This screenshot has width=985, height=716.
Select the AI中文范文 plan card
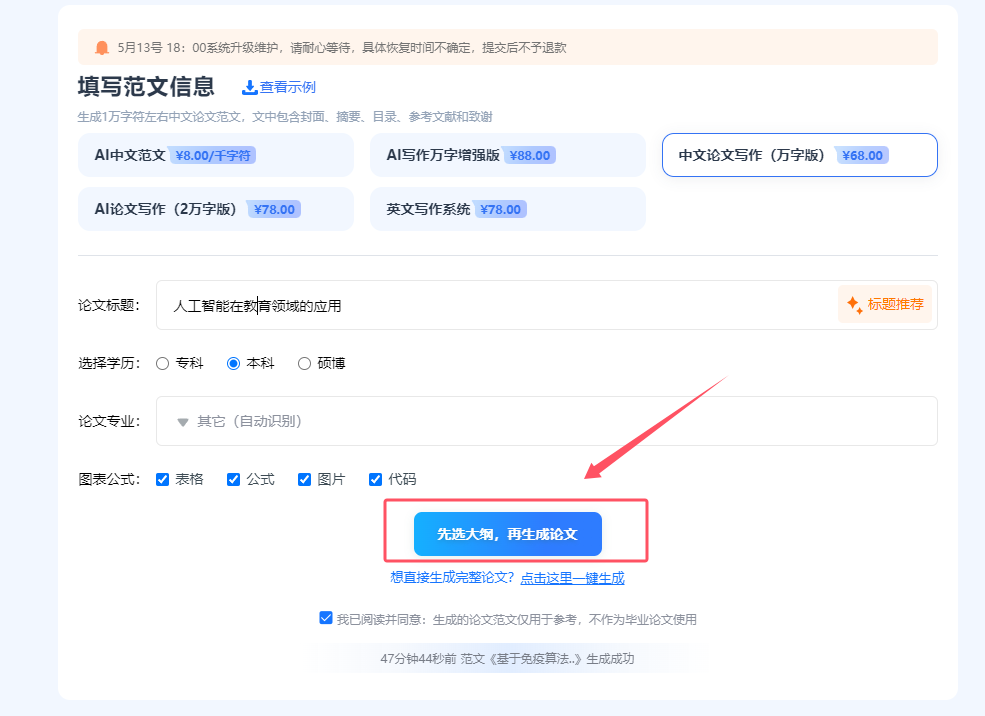pyautogui.click(x=215, y=155)
